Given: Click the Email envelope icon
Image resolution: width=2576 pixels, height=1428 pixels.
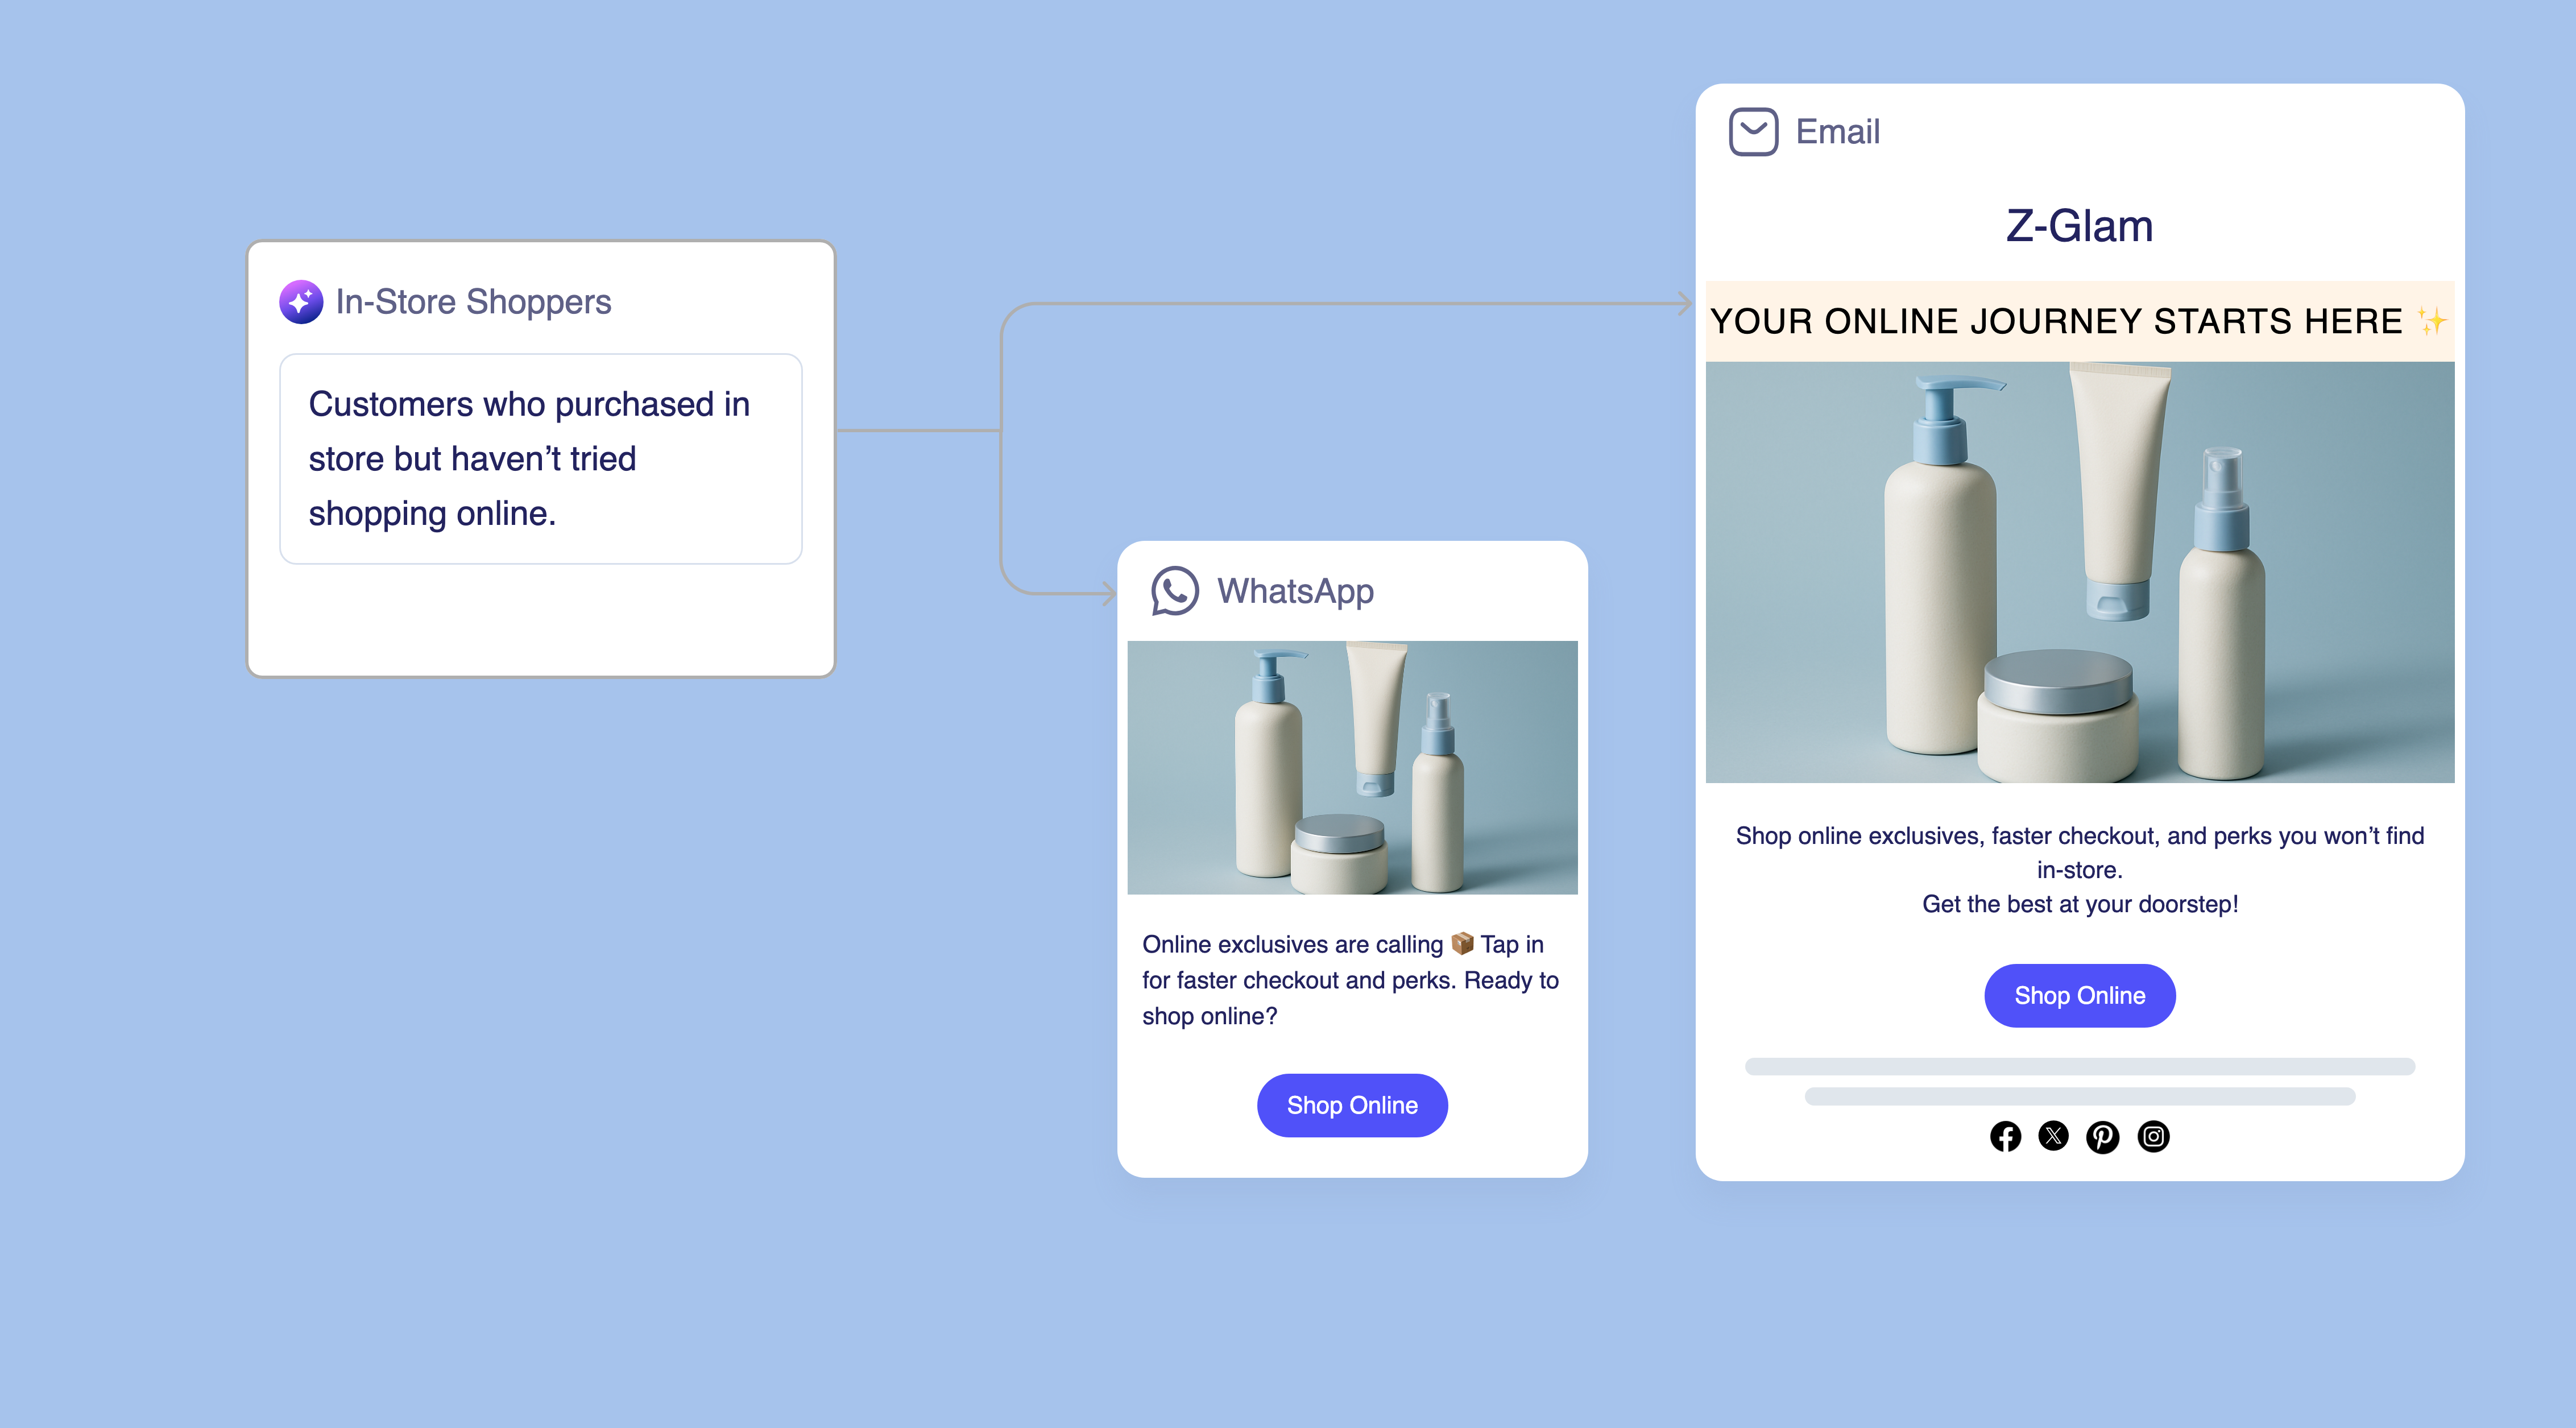Looking at the screenshot, I should [1753, 131].
